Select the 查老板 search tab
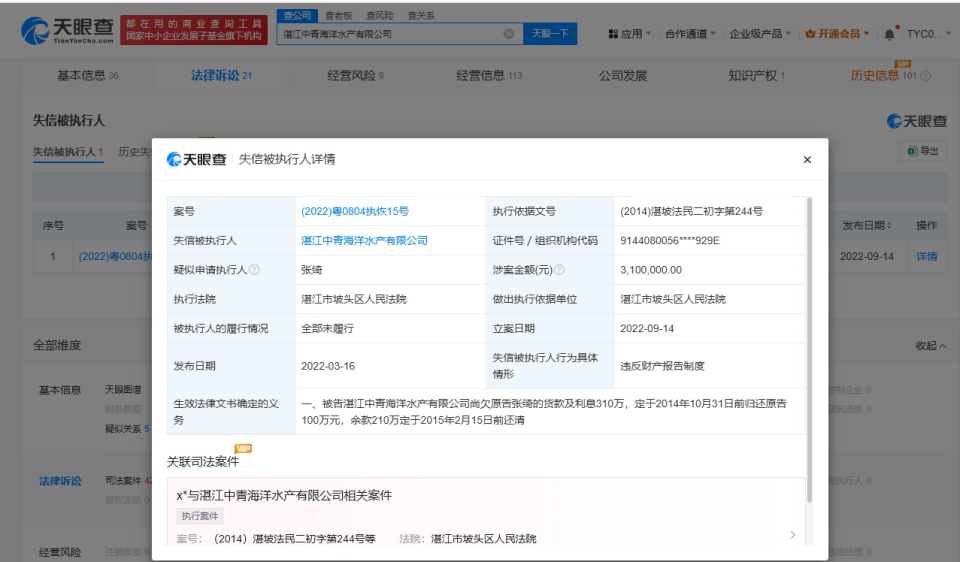The width and height of the screenshot is (960, 562). [x=339, y=15]
